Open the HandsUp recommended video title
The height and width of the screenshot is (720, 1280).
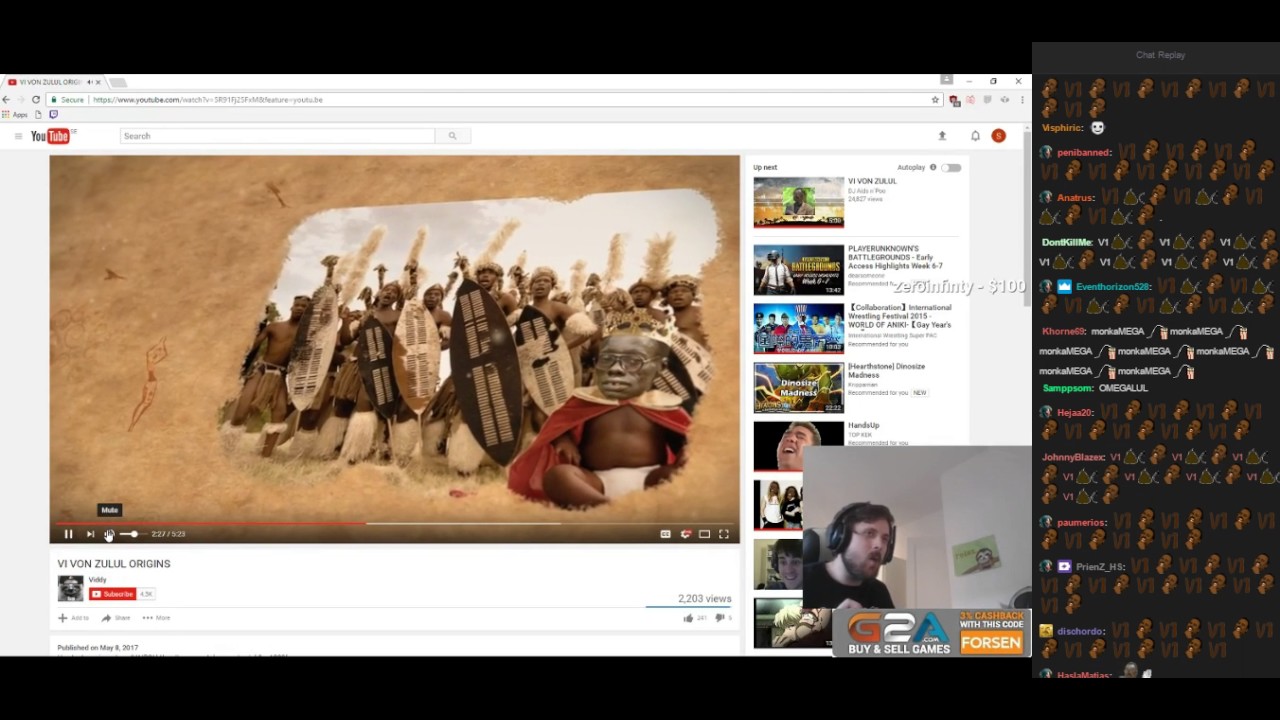coord(863,426)
